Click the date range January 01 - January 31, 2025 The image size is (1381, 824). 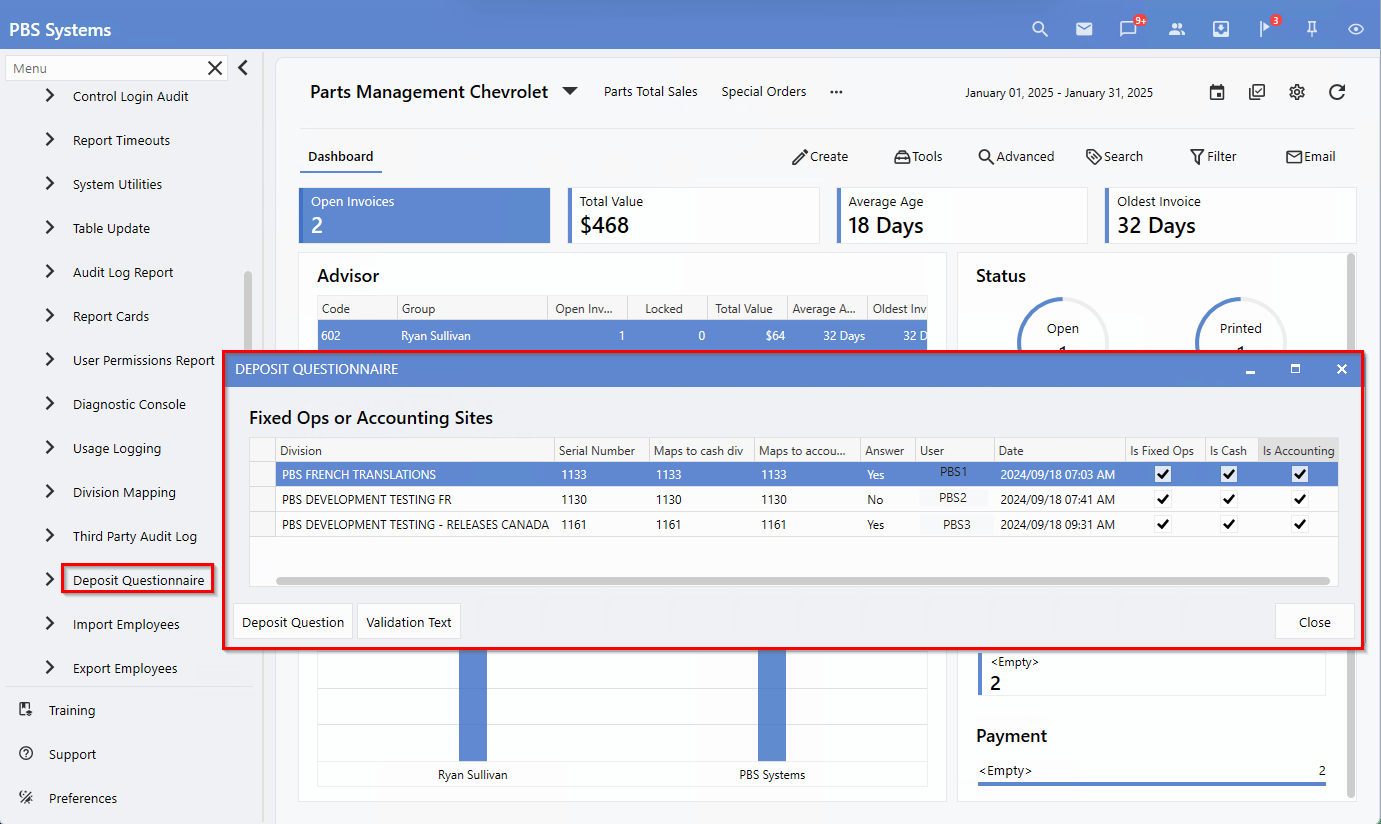click(x=1059, y=93)
